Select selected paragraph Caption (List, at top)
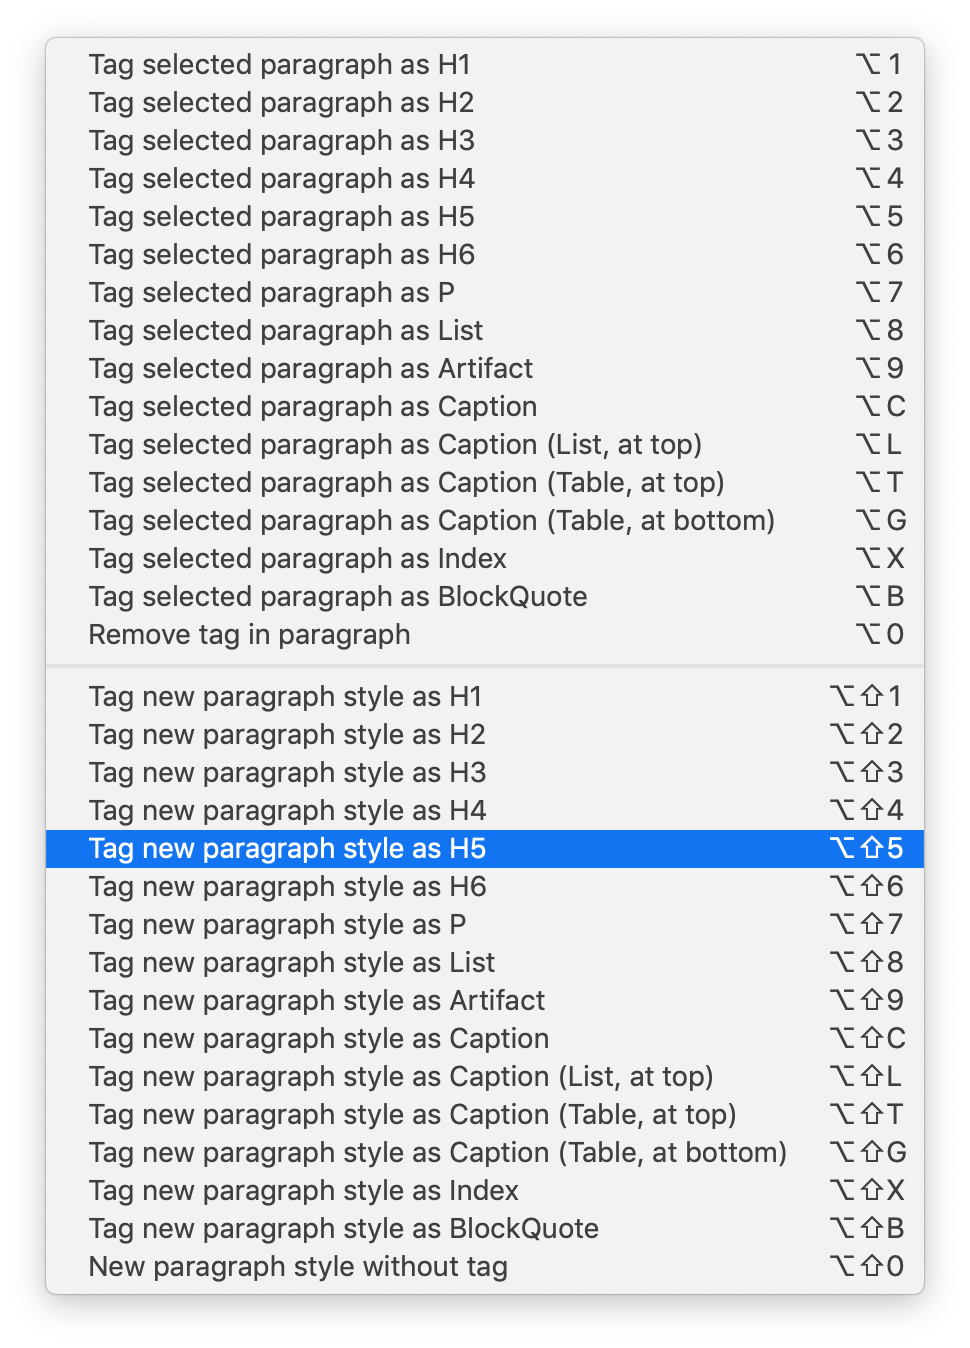This screenshot has height=1348, width=970. point(485,444)
